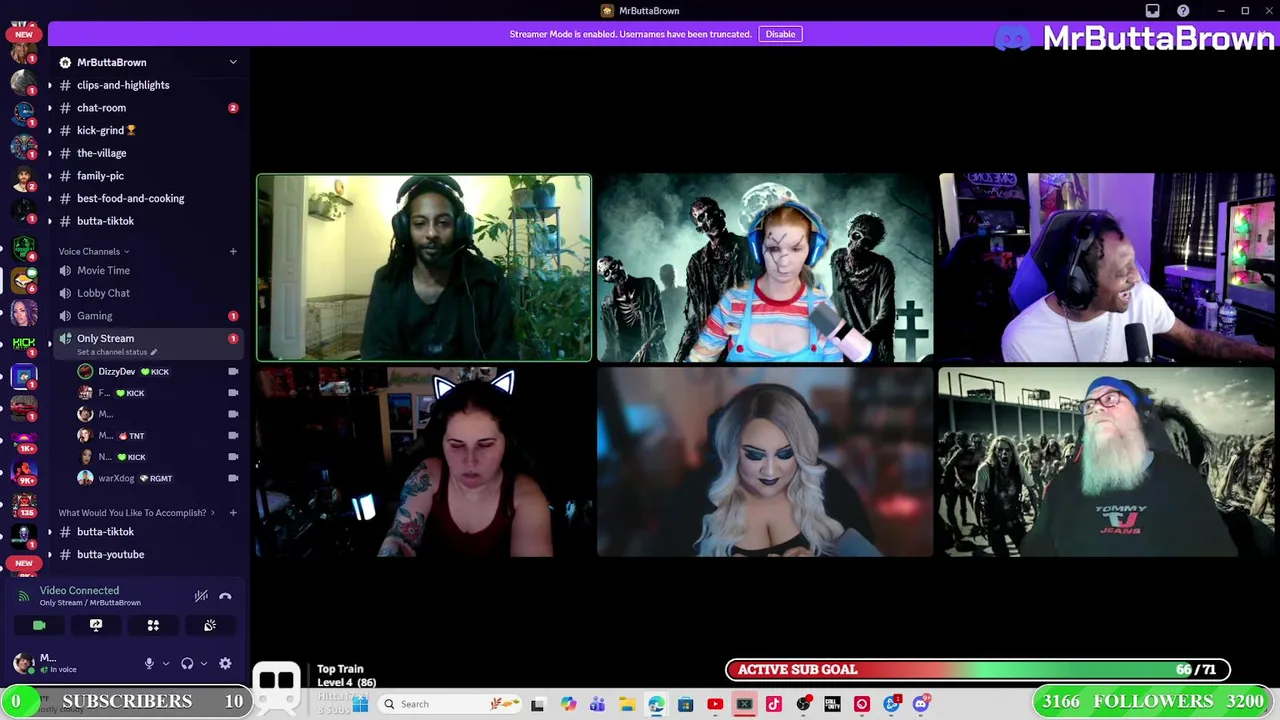Open File Explorer from taskbar
The image size is (1280, 720).
pyautogui.click(x=627, y=704)
